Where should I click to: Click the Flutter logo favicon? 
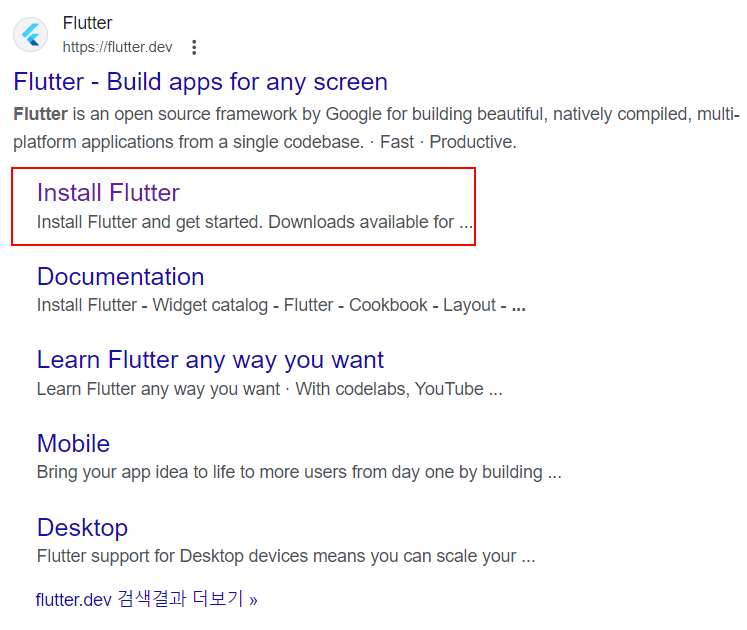(x=30, y=34)
